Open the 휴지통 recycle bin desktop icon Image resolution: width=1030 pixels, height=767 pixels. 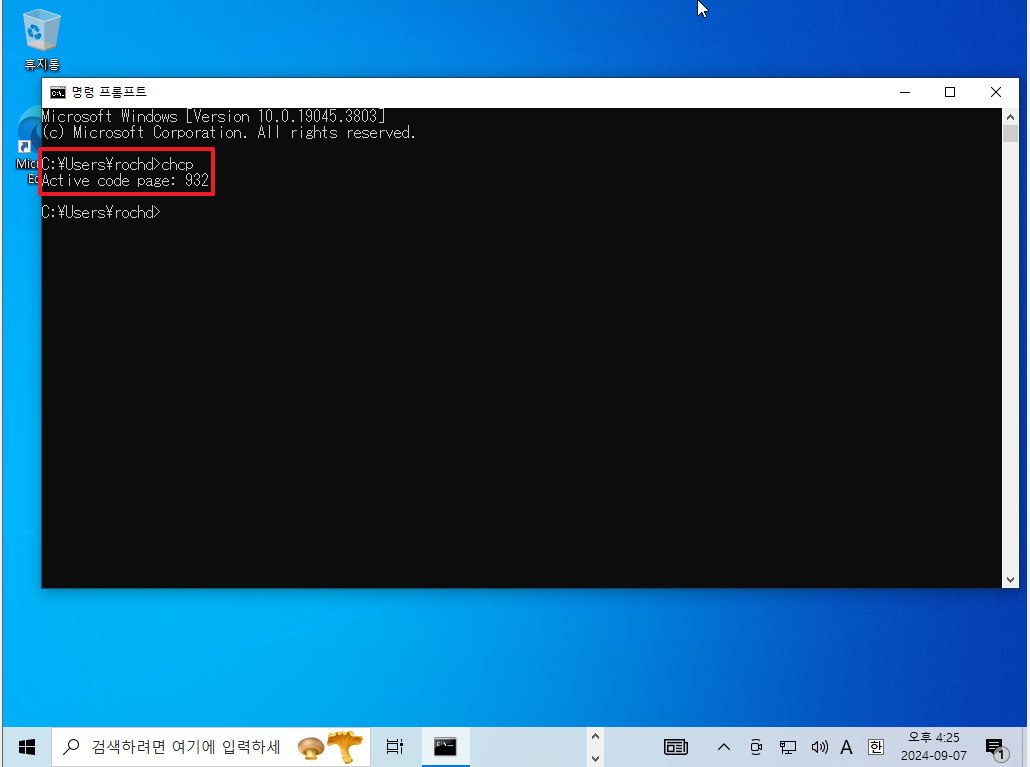pyautogui.click(x=41, y=39)
